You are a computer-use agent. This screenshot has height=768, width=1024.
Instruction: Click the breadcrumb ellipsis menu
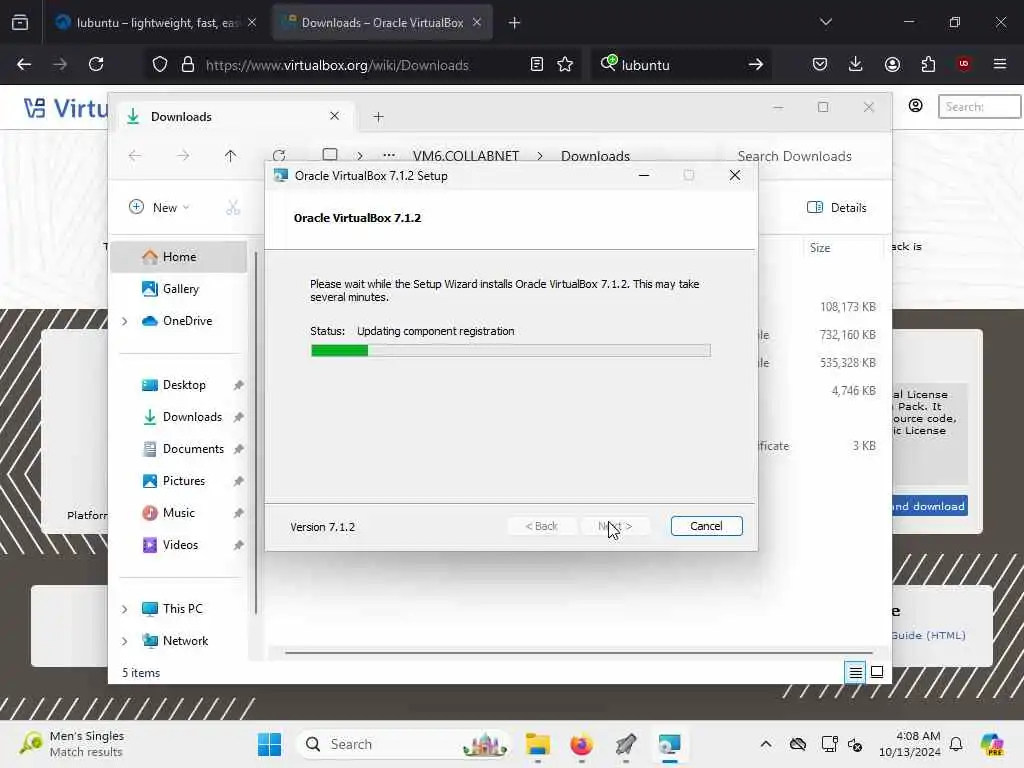tap(389, 155)
